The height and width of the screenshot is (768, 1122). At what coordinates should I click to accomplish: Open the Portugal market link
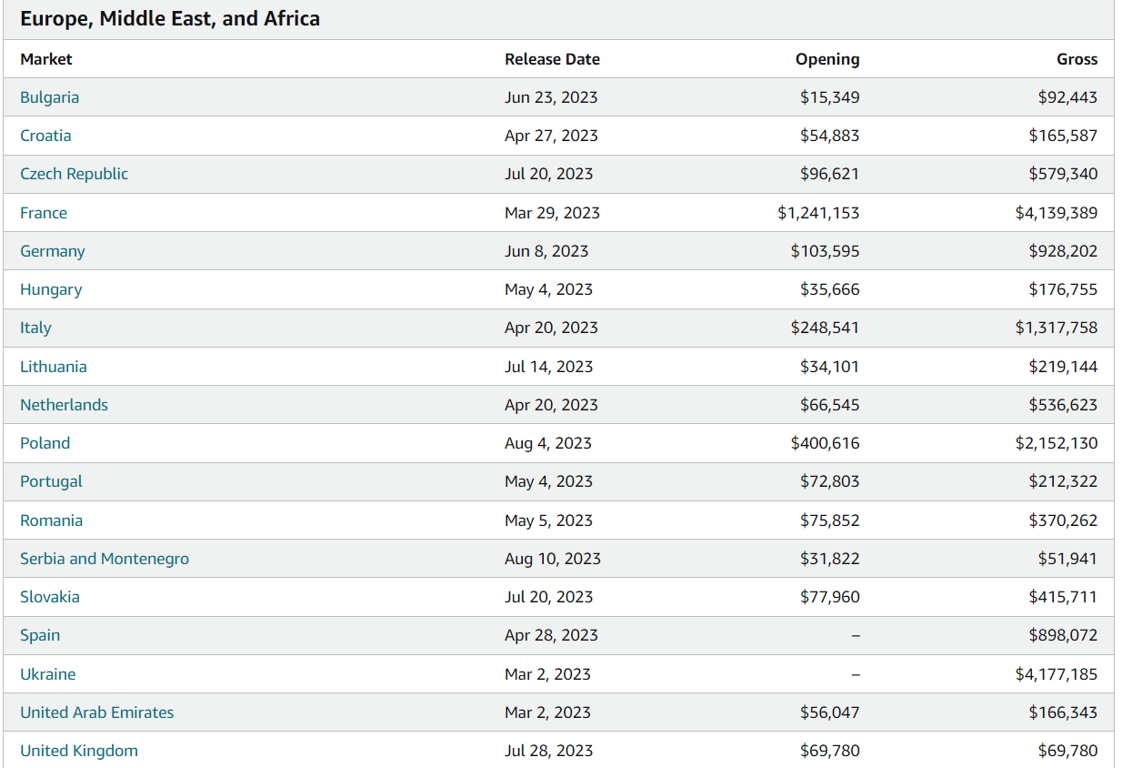(51, 481)
